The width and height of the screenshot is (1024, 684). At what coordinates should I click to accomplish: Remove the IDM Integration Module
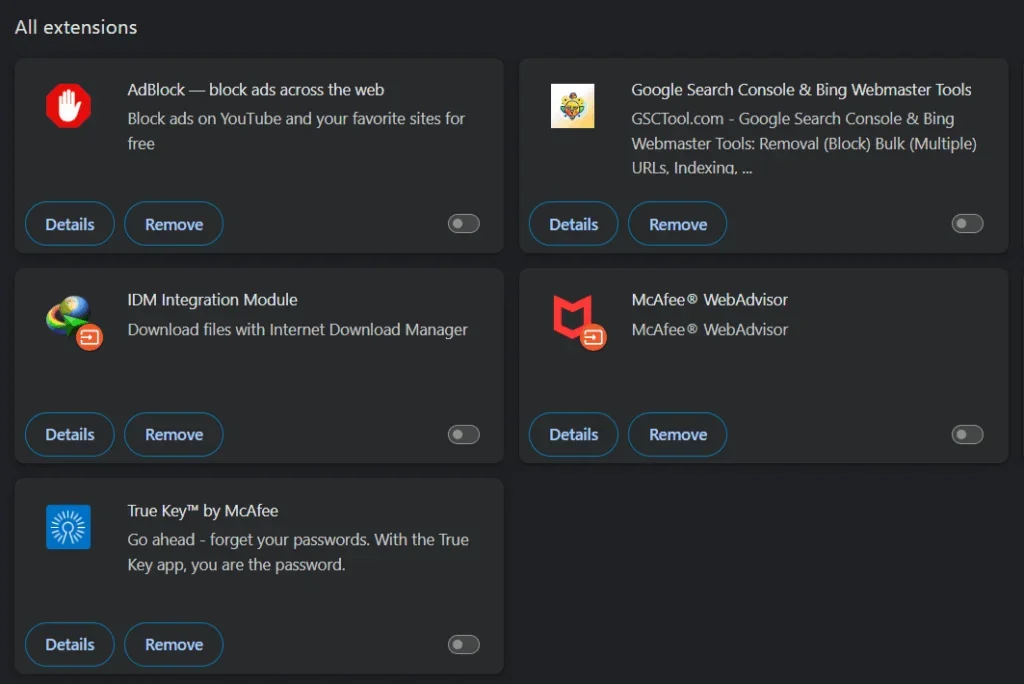[x=174, y=434]
